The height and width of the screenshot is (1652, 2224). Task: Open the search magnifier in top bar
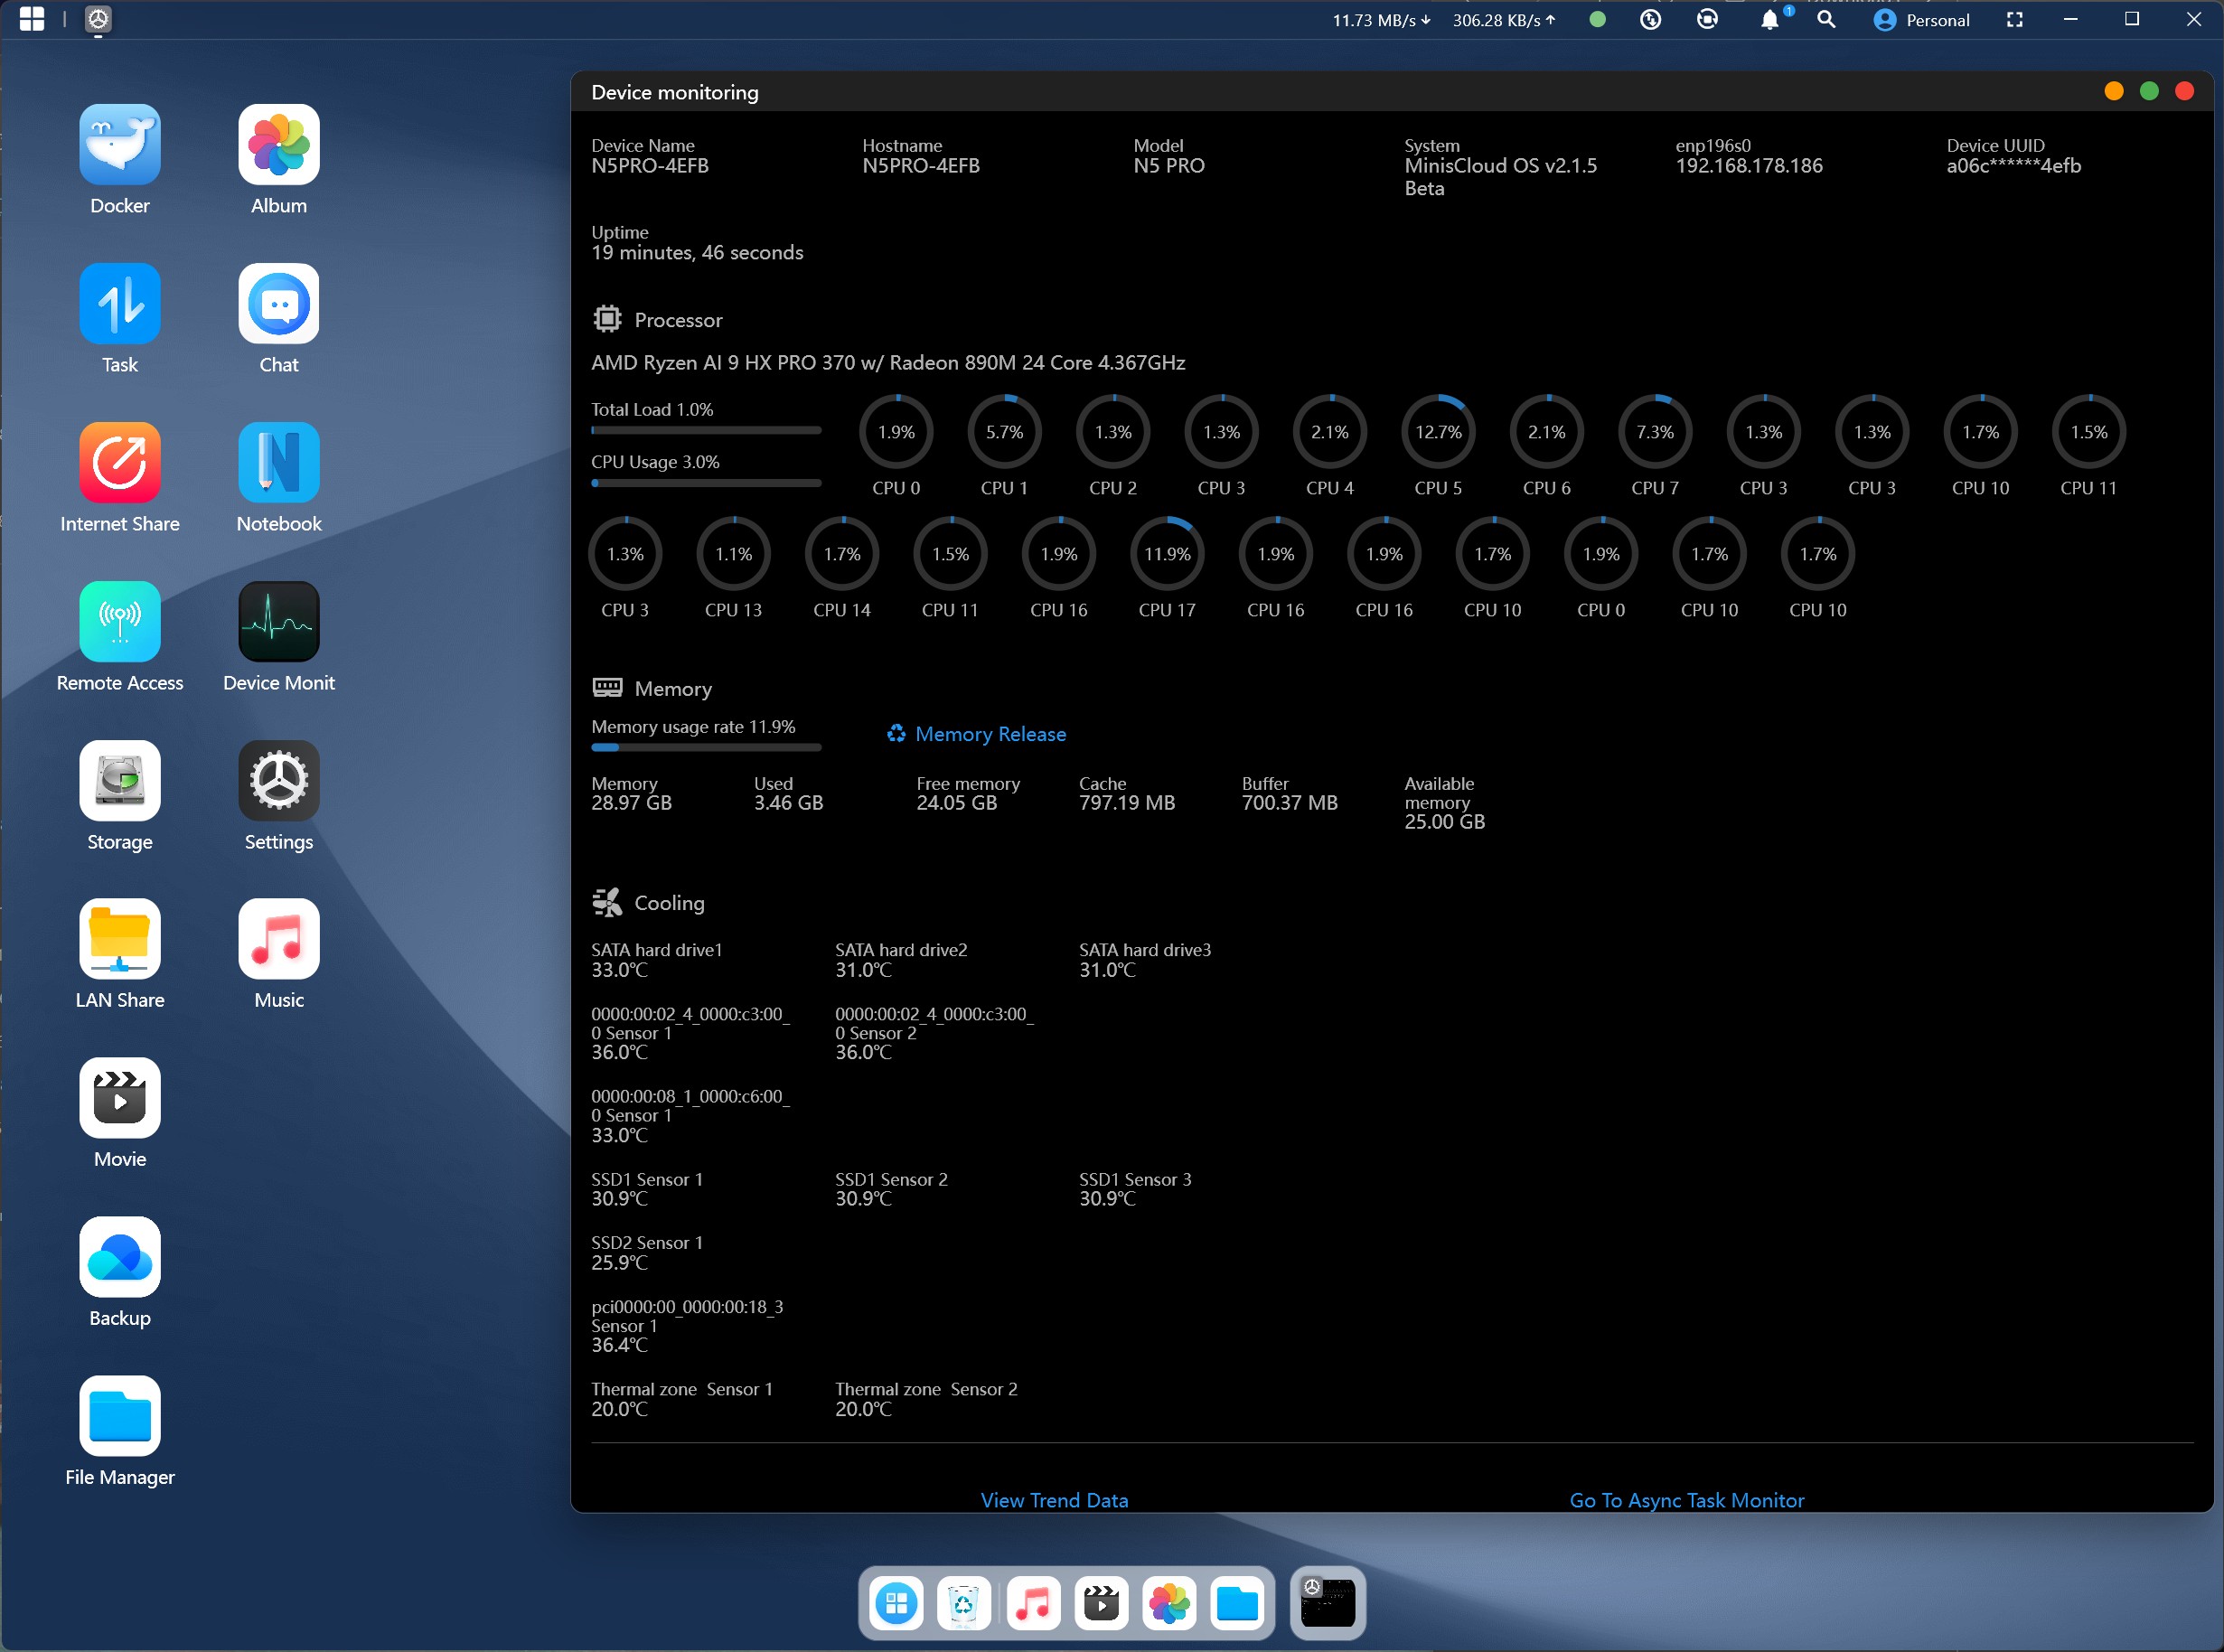[x=1826, y=20]
